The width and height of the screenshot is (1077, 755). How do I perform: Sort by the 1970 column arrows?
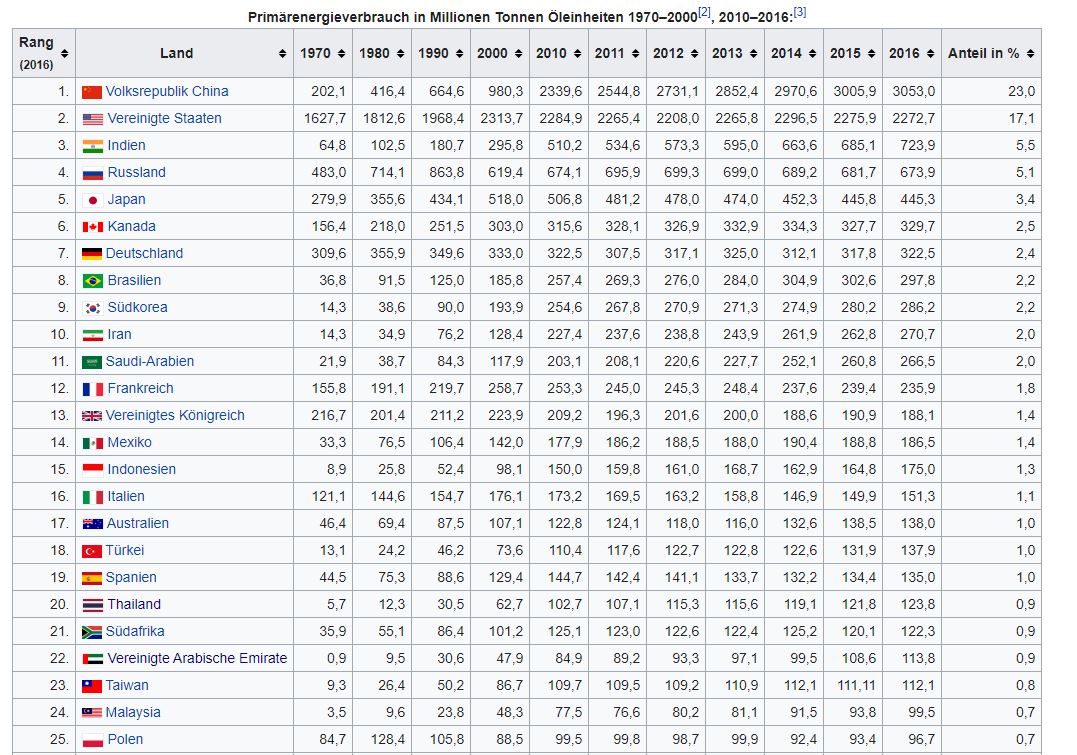click(x=341, y=54)
